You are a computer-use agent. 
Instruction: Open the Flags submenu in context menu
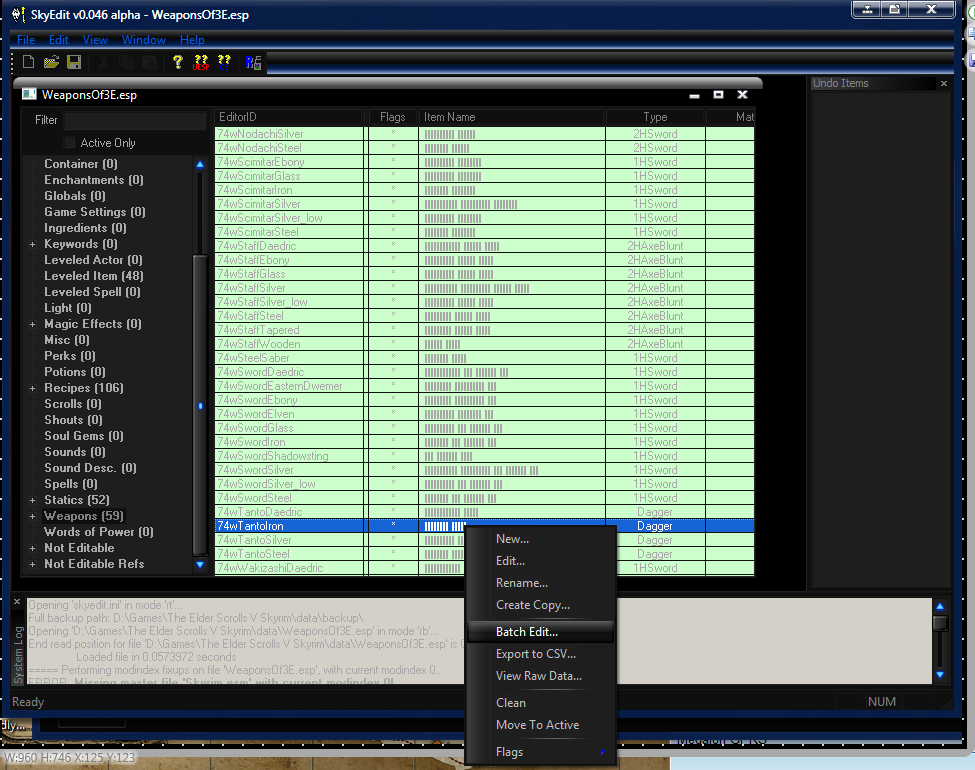540,752
